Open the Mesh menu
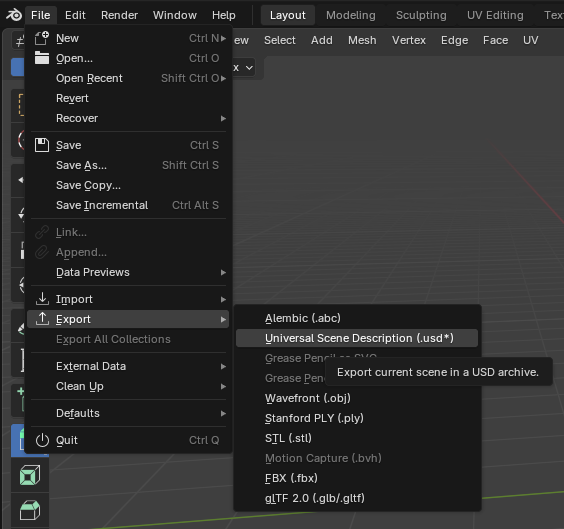This screenshot has height=529, width=564. pyautogui.click(x=362, y=40)
